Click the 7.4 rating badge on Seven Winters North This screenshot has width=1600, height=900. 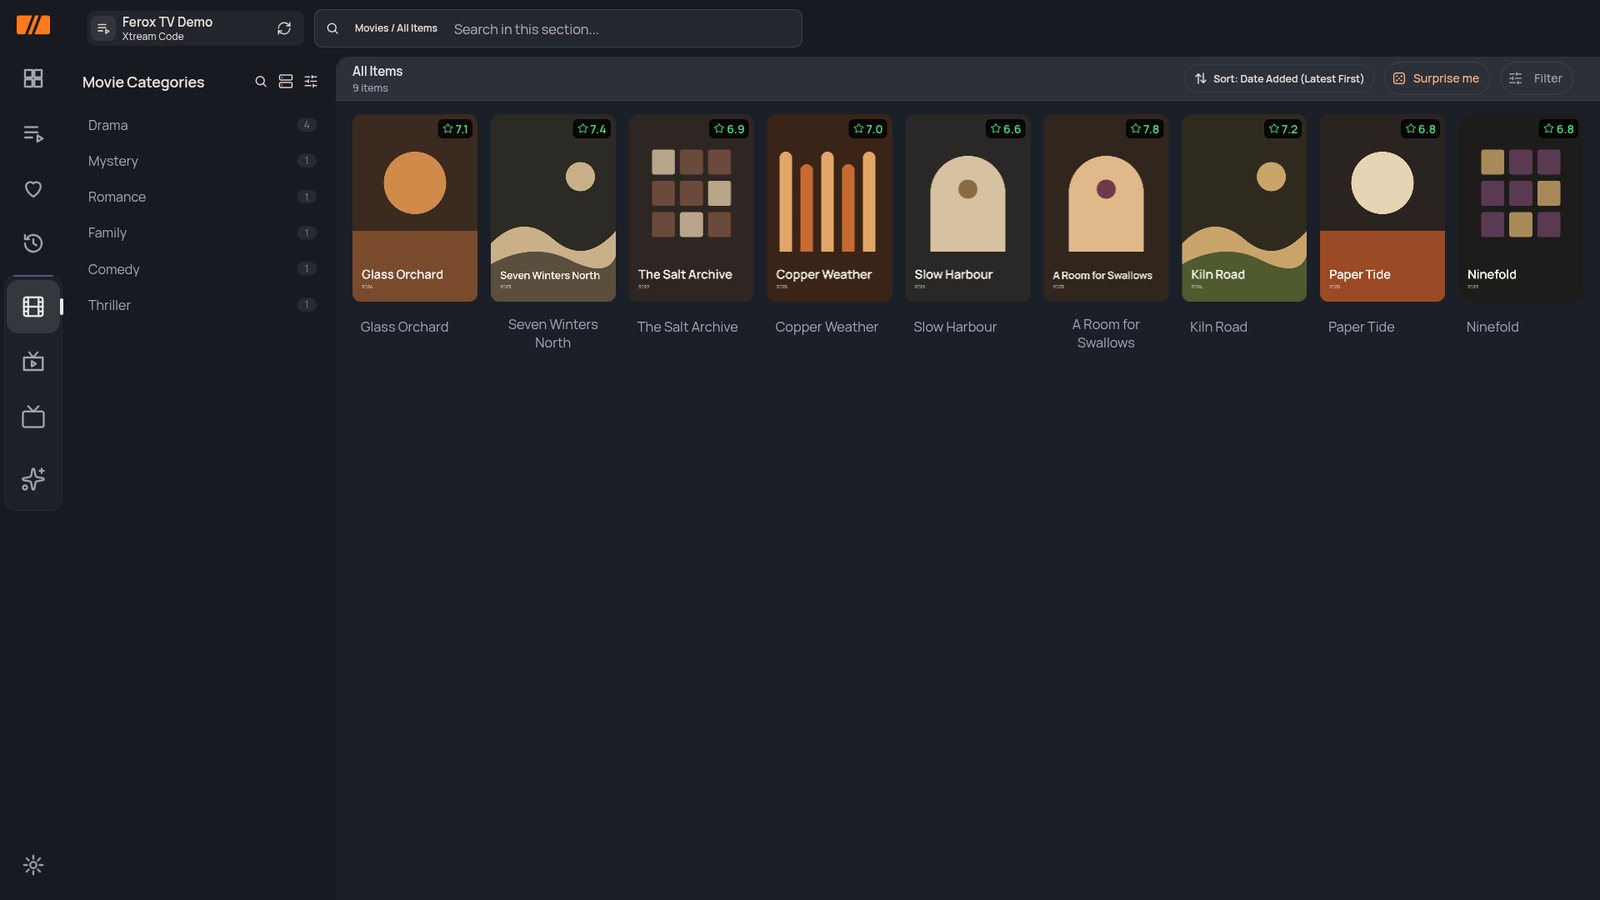click(592, 129)
